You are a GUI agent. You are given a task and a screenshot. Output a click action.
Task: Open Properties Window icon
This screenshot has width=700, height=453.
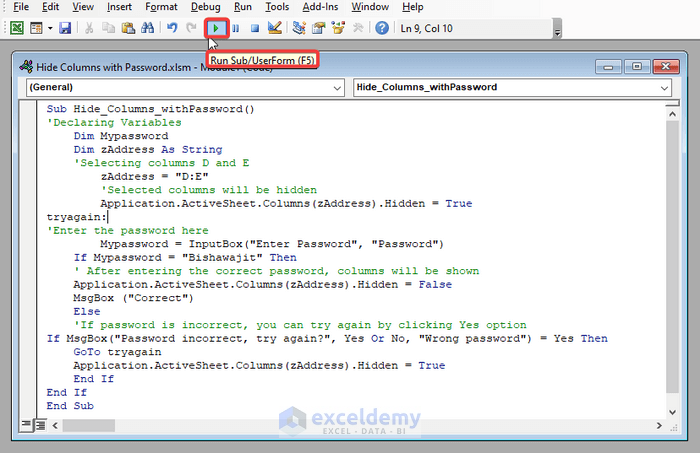tap(318, 28)
